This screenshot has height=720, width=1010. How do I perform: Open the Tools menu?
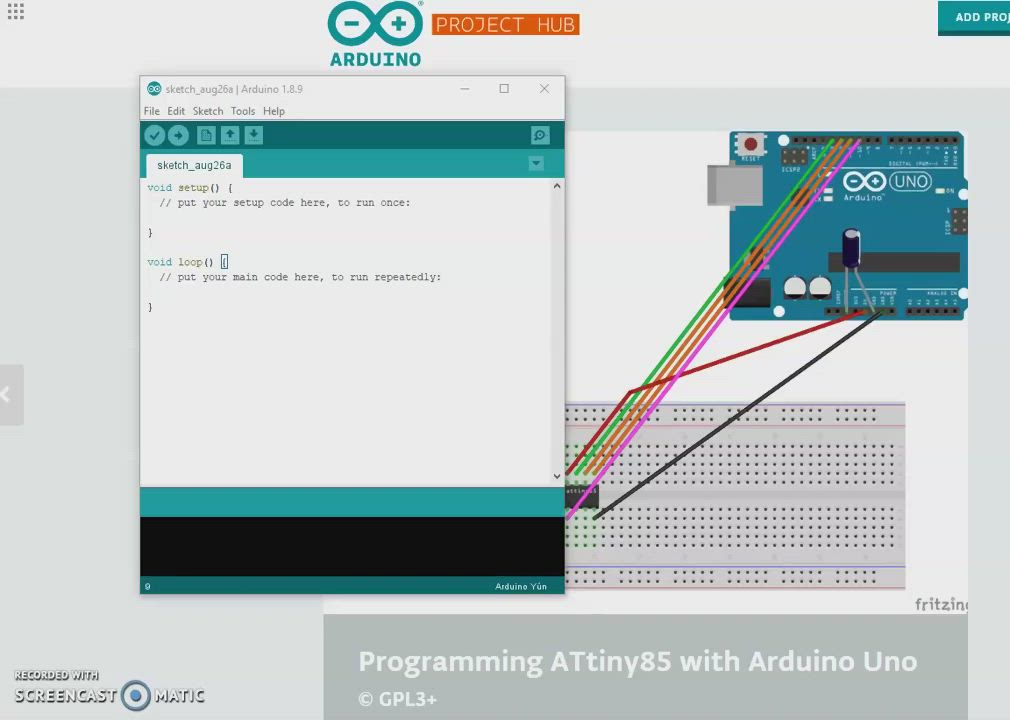[x=243, y=111]
